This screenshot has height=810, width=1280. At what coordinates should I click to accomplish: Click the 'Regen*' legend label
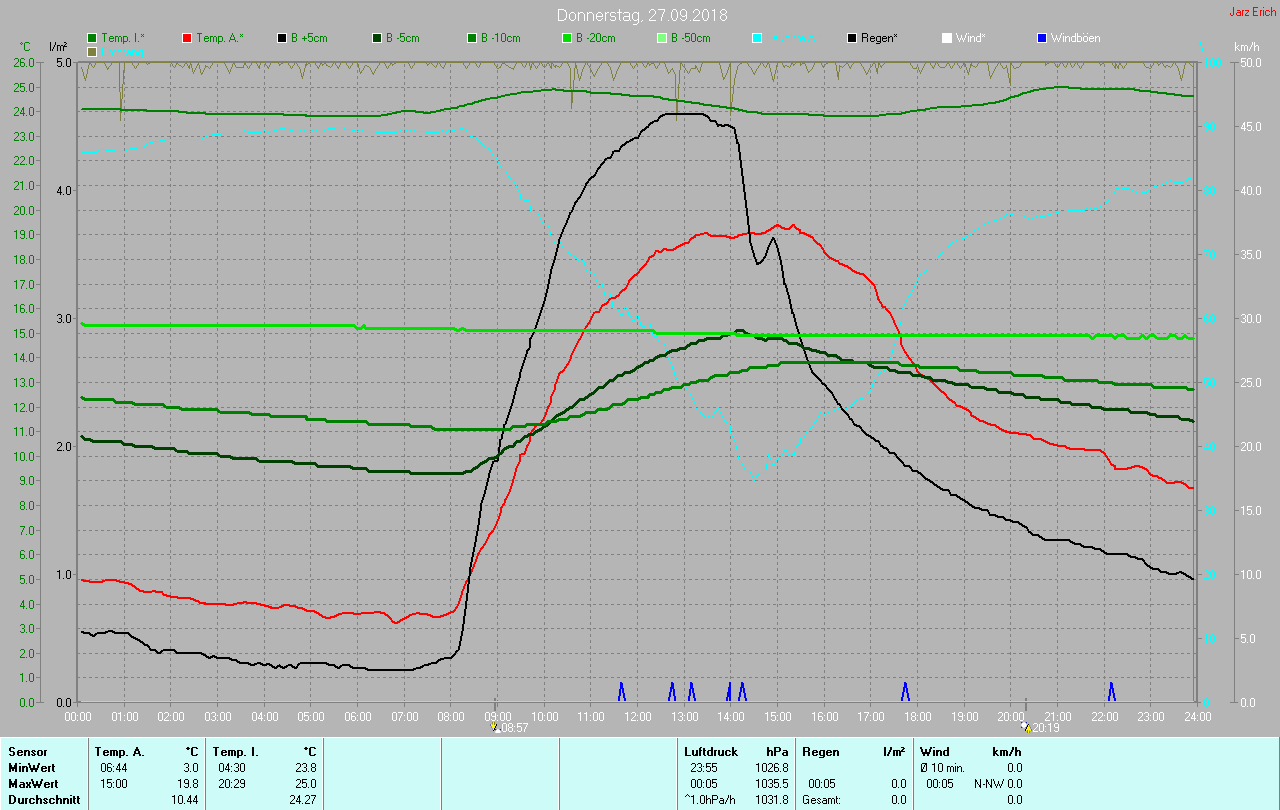click(880, 38)
